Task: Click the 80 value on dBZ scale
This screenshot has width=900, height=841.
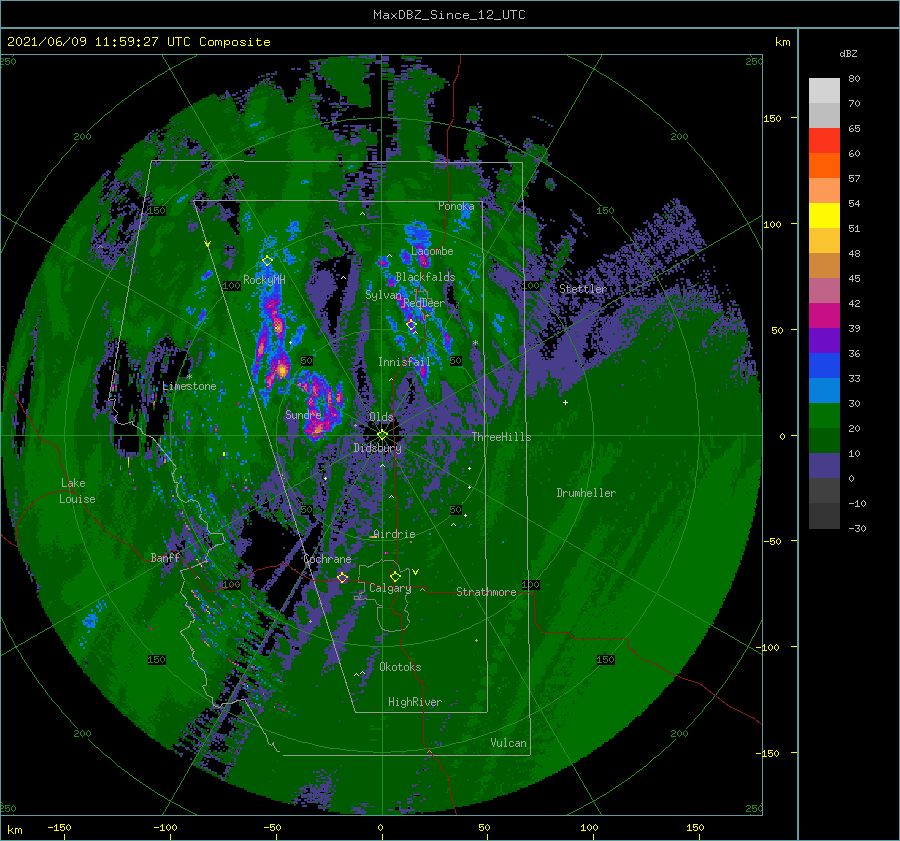Action: pyautogui.click(x=854, y=79)
